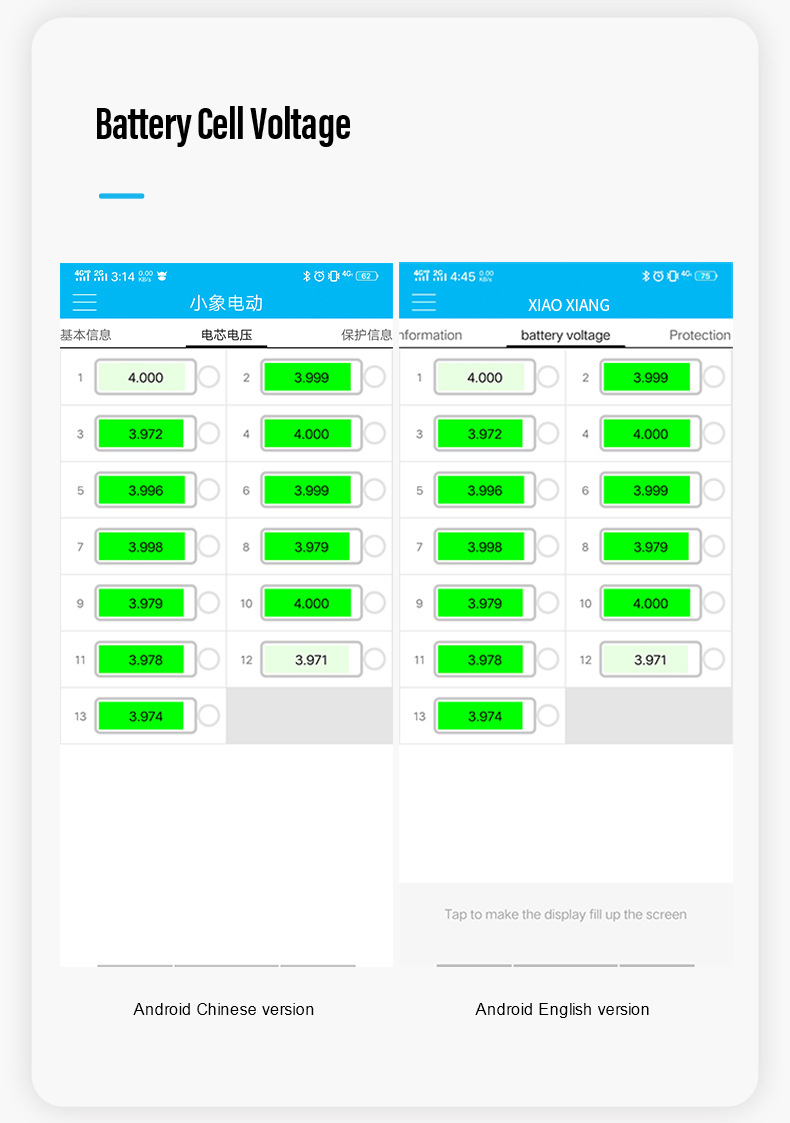Open hamburger menu beside XIAO XIANG title
The width and height of the screenshot is (790, 1123).
[424, 303]
